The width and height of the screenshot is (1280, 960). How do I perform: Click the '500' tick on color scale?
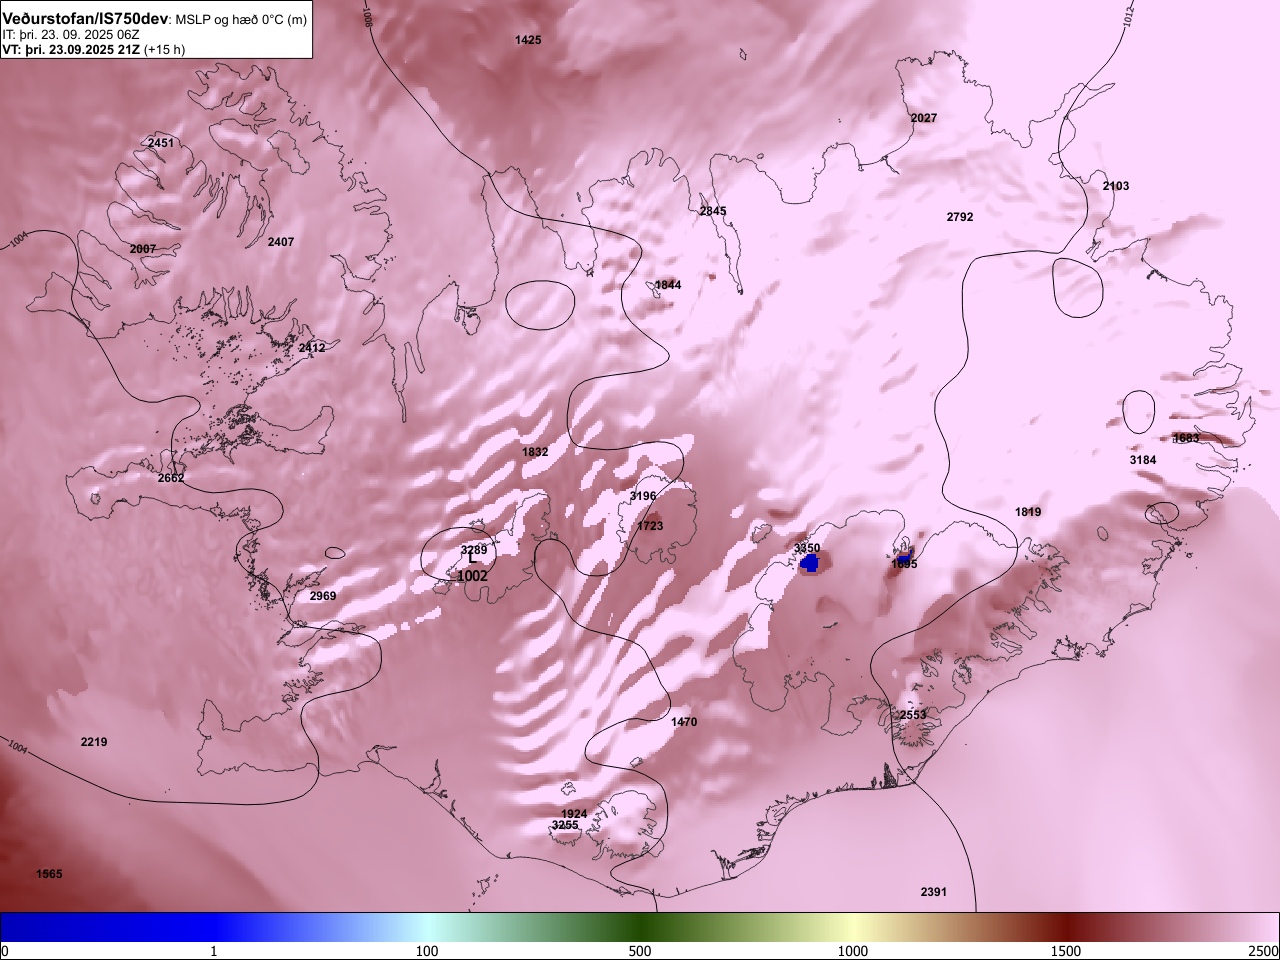tap(640, 951)
